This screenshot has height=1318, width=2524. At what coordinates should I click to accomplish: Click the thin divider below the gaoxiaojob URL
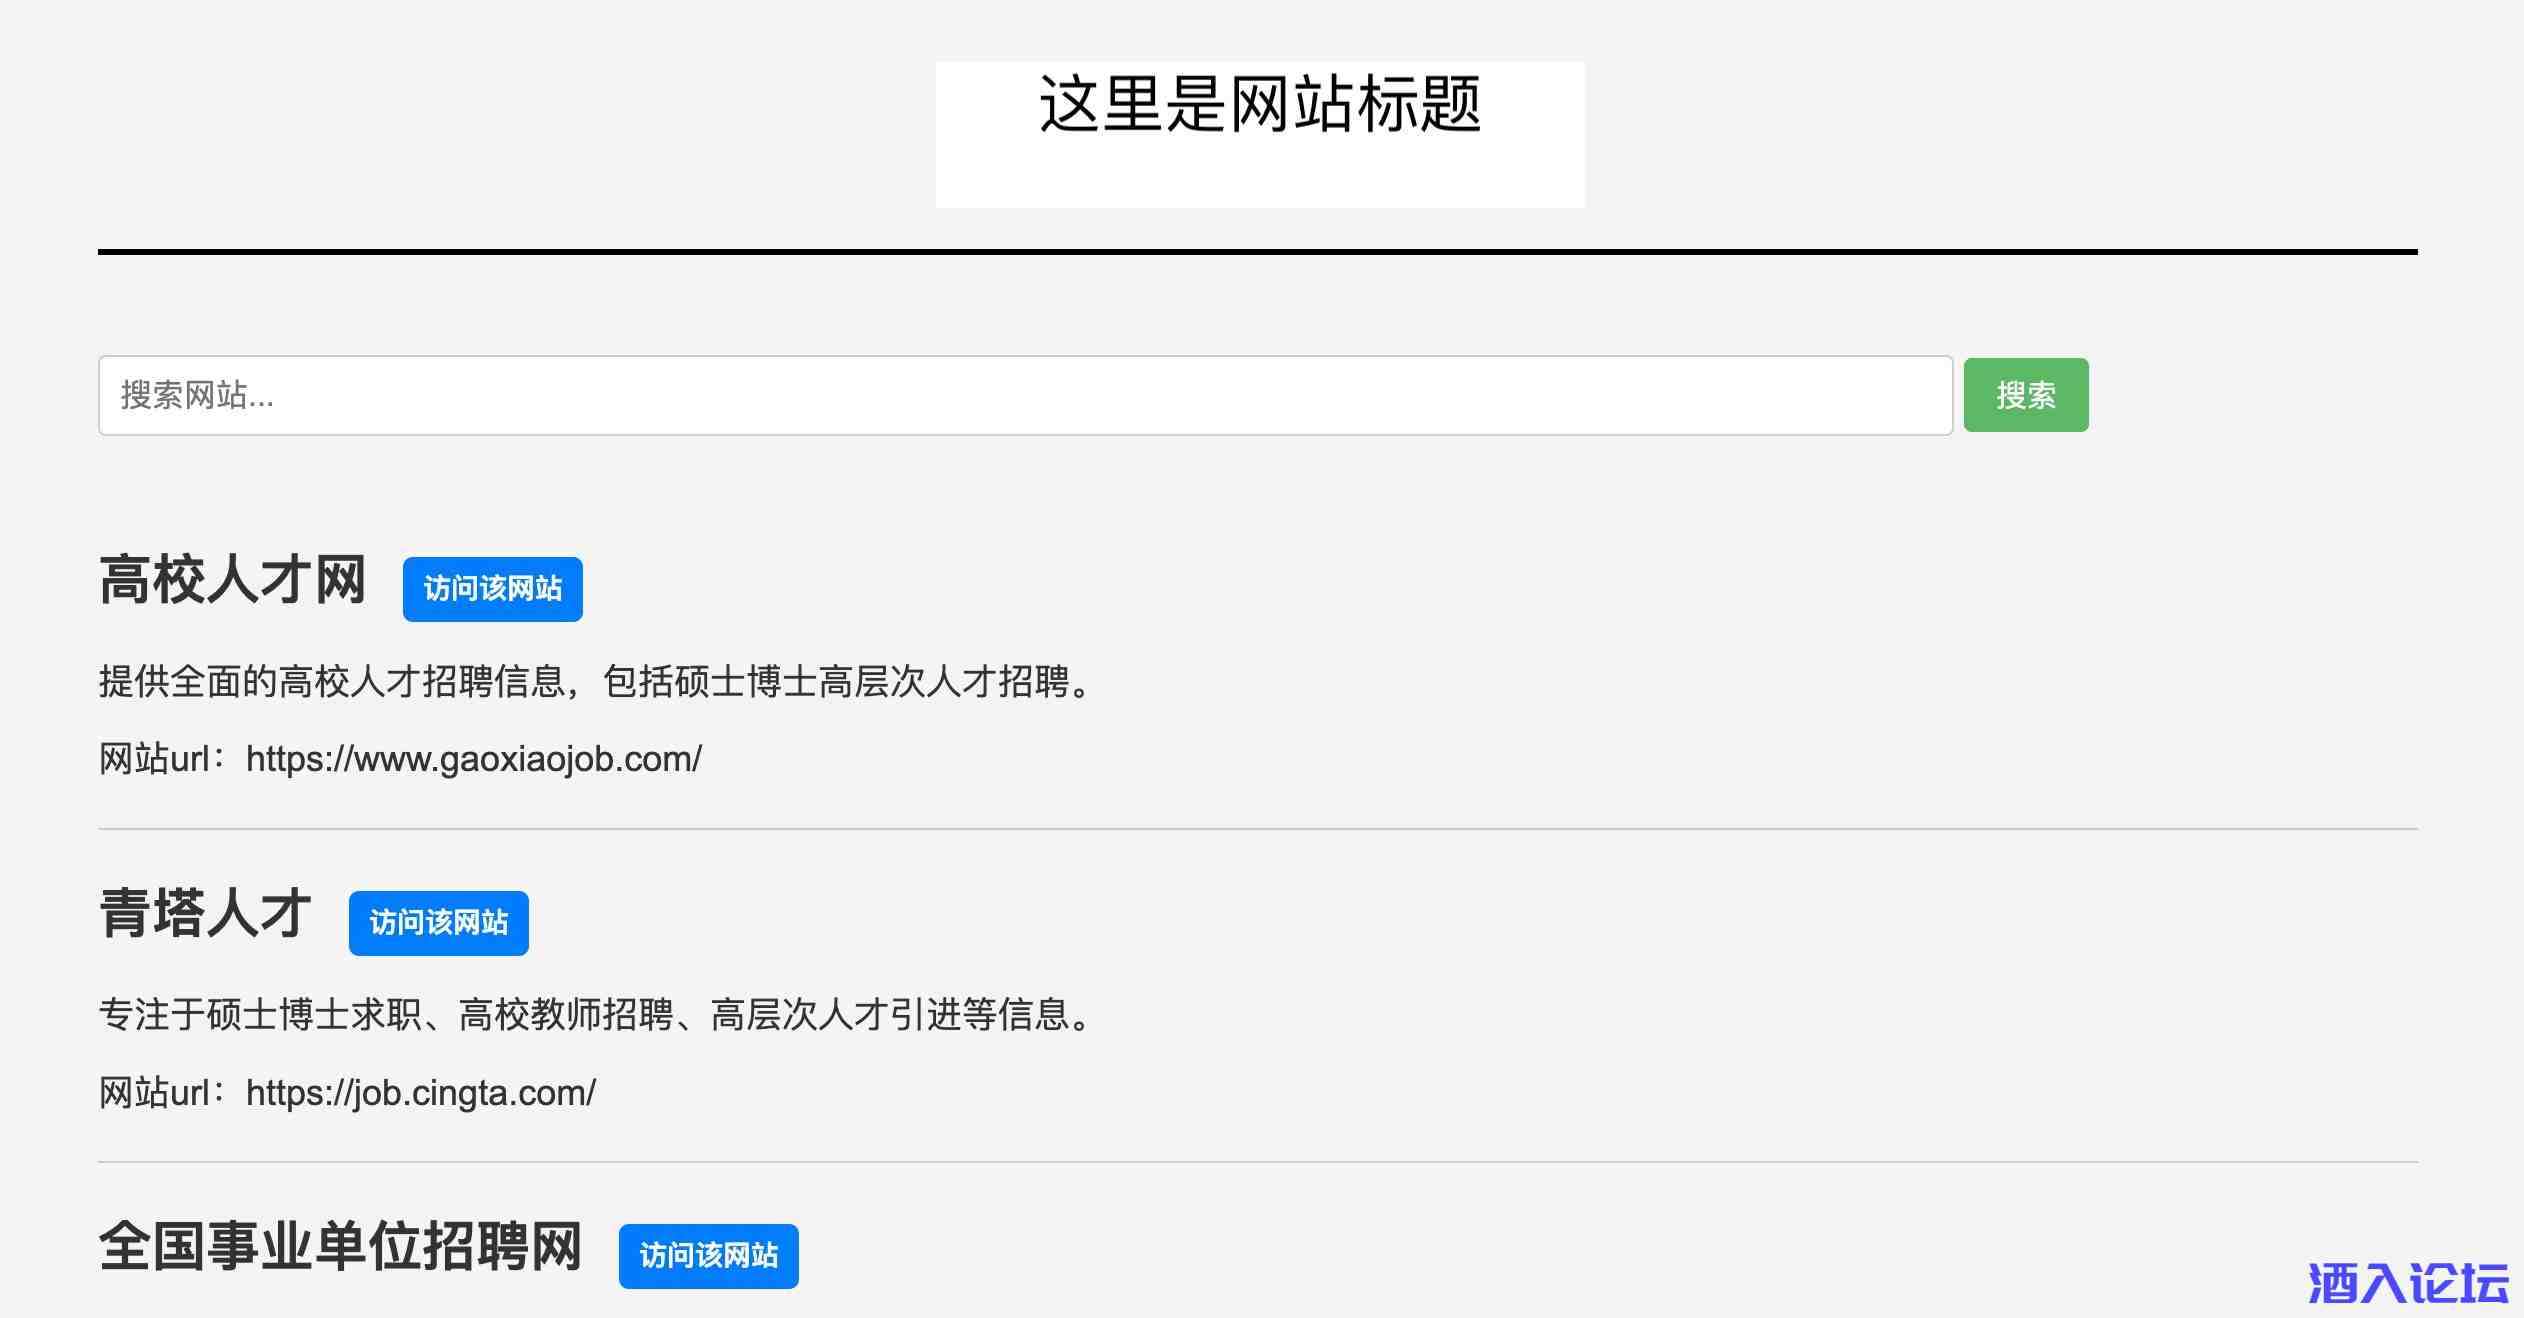[x=1257, y=829]
